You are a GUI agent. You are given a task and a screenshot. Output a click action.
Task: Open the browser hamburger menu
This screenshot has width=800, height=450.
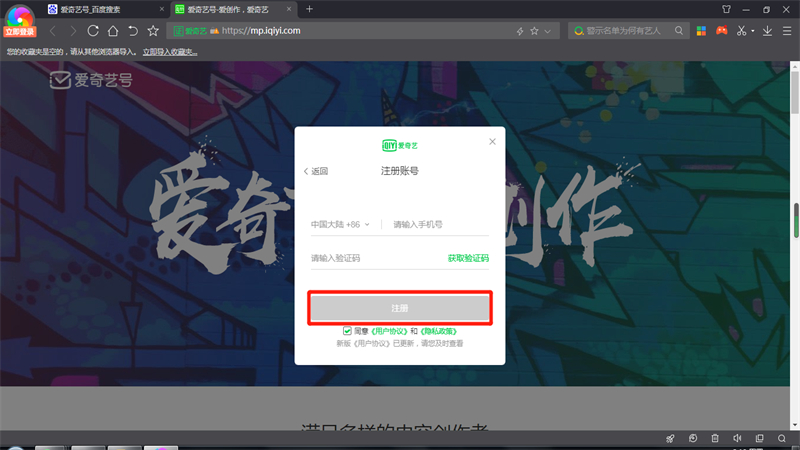[787, 31]
